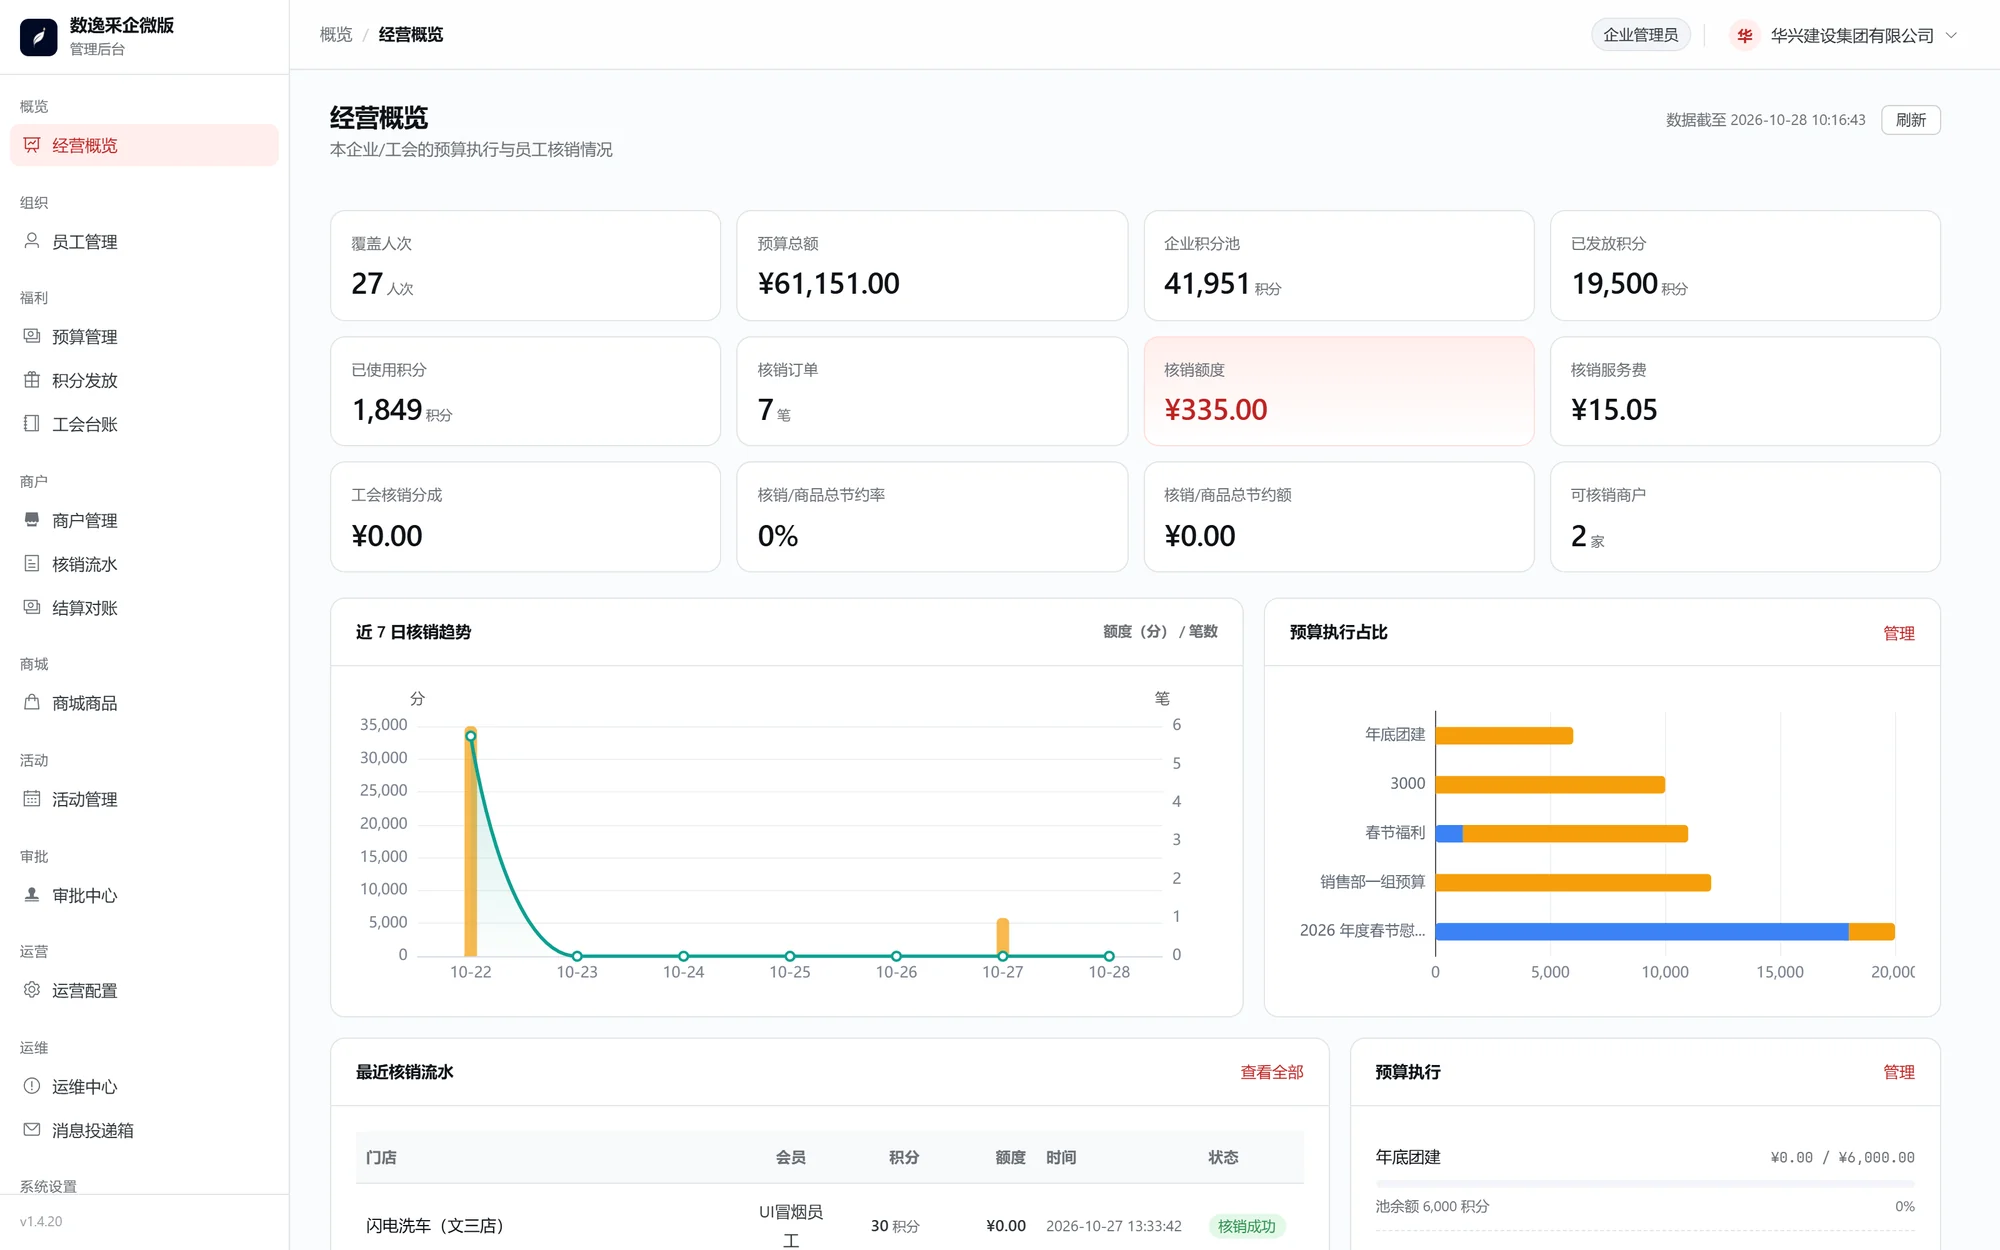
Task: Click 管理 link in 预算执行占比 panel
Action: [1898, 633]
